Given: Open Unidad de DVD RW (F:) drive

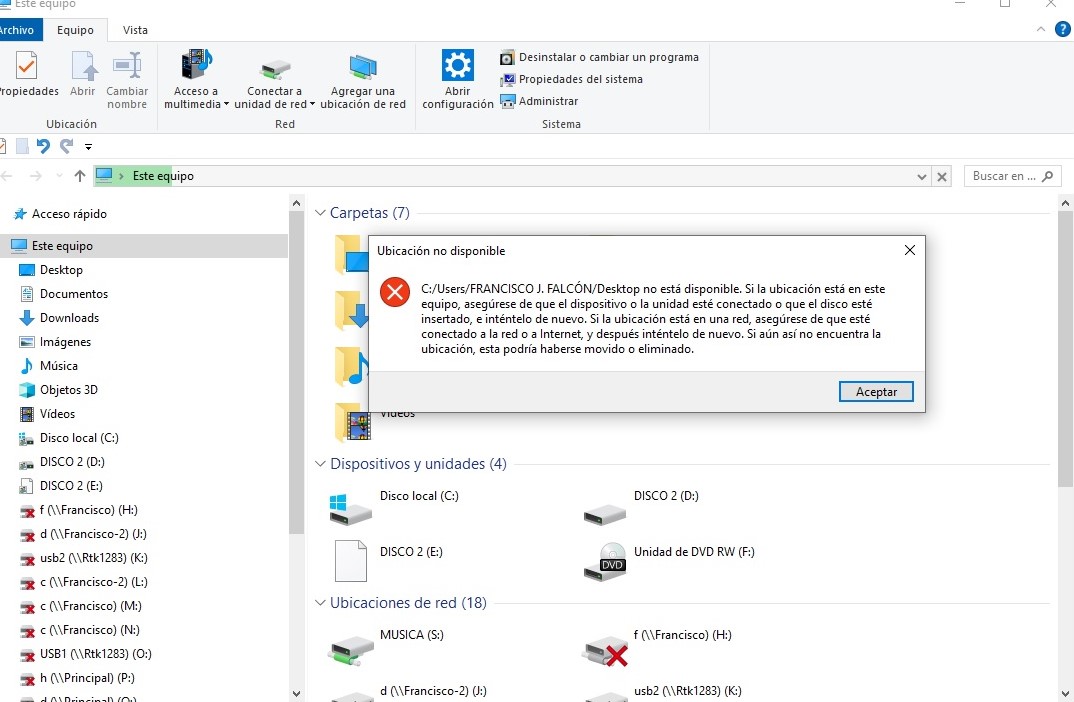Looking at the screenshot, I should click(669, 562).
